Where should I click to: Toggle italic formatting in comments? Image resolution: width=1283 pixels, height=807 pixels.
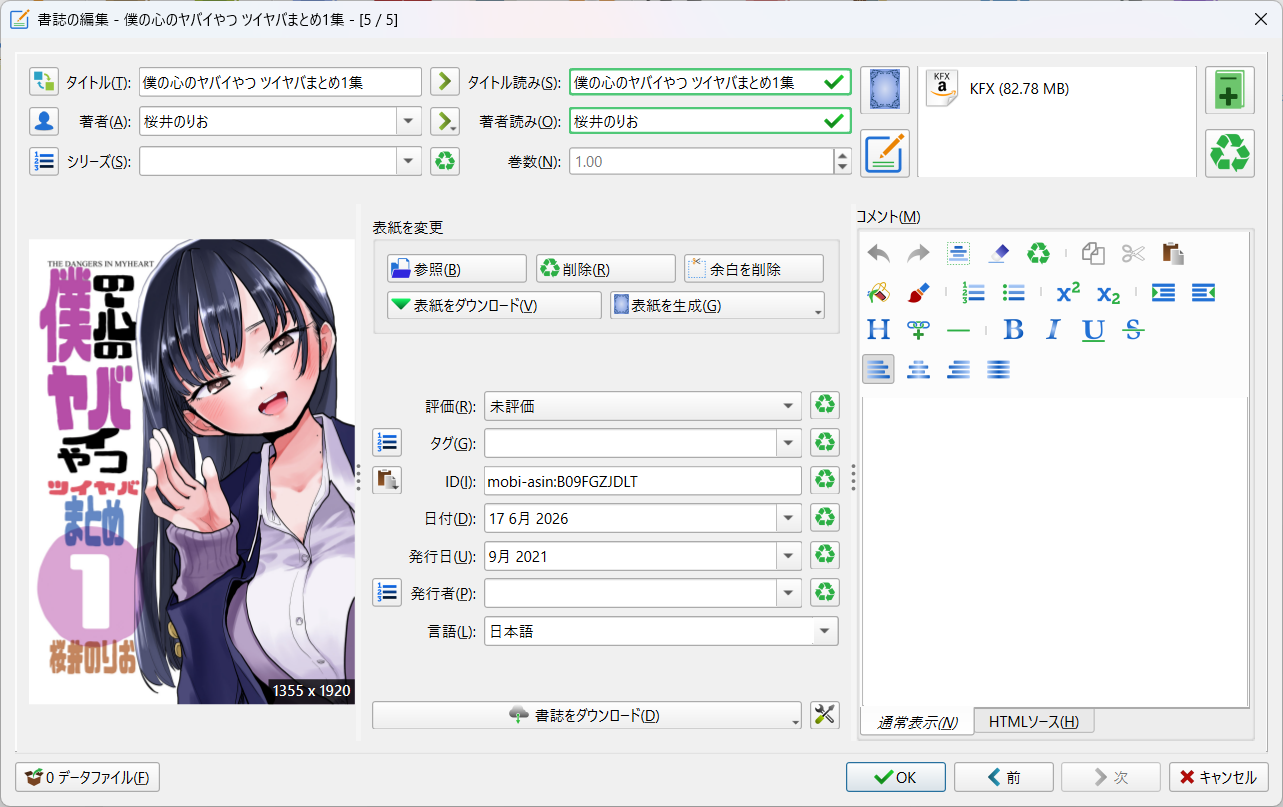(x=1053, y=330)
